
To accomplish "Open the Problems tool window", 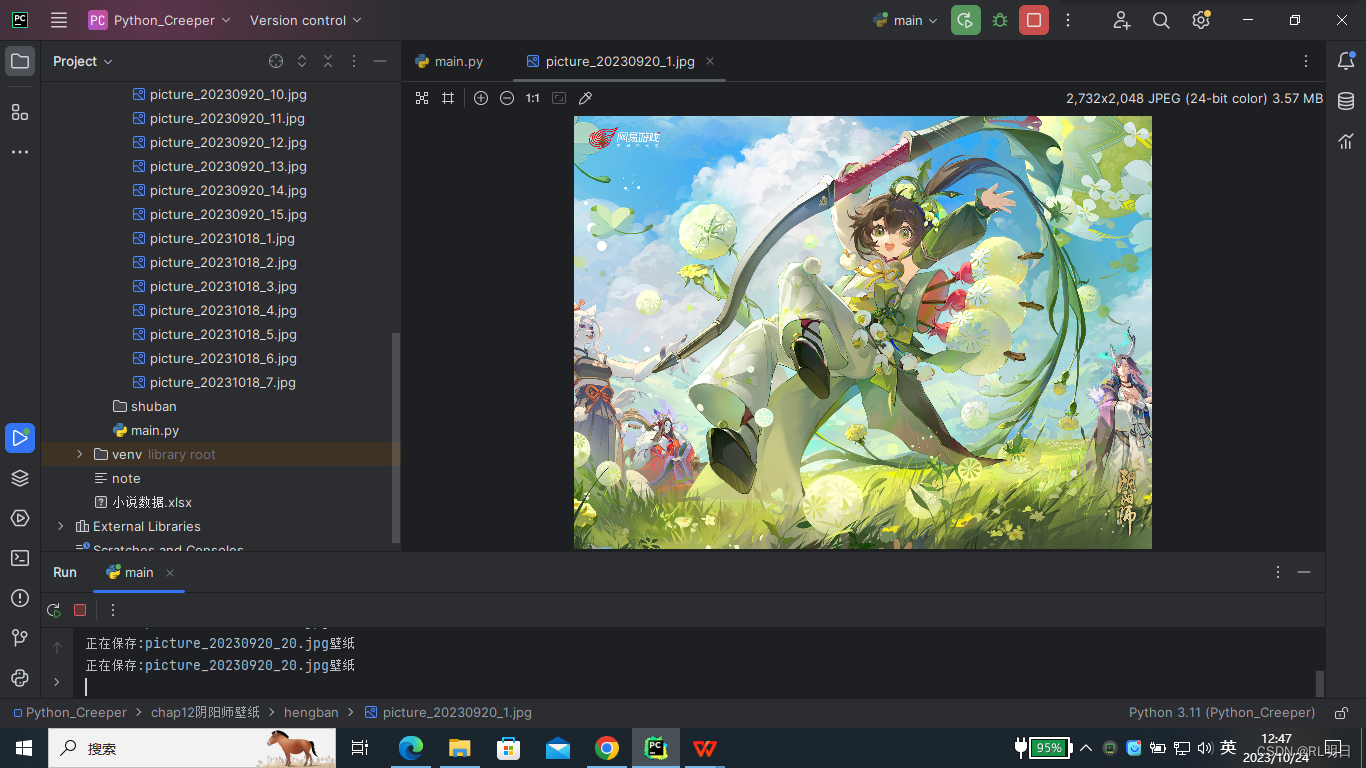I will [x=20, y=598].
